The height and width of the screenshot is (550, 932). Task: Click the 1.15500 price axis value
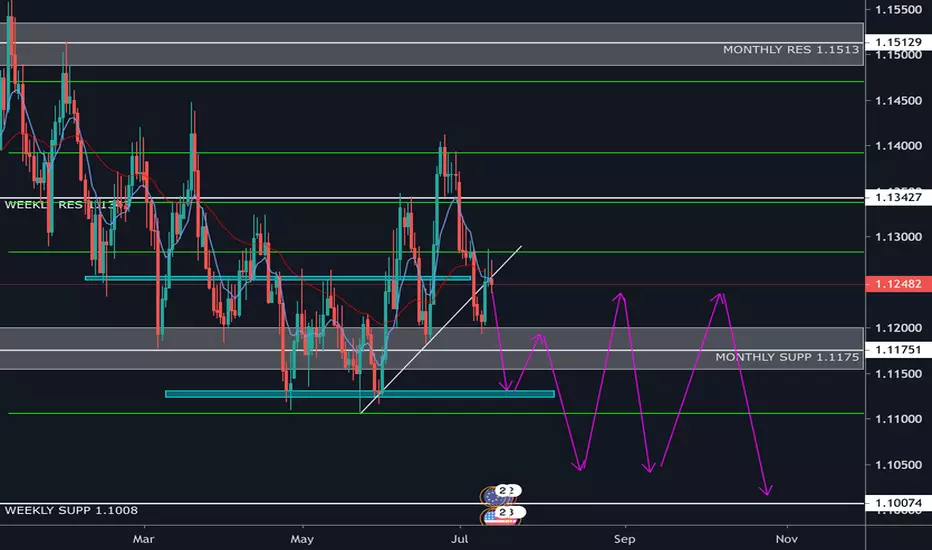[x=898, y=10]
